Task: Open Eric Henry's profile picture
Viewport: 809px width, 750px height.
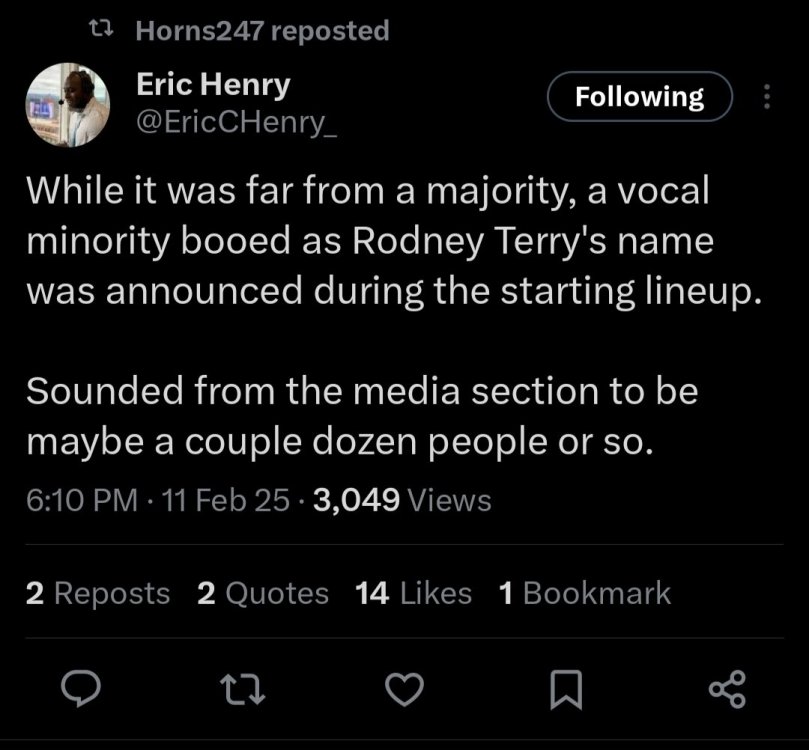Action: click(67, 106)
